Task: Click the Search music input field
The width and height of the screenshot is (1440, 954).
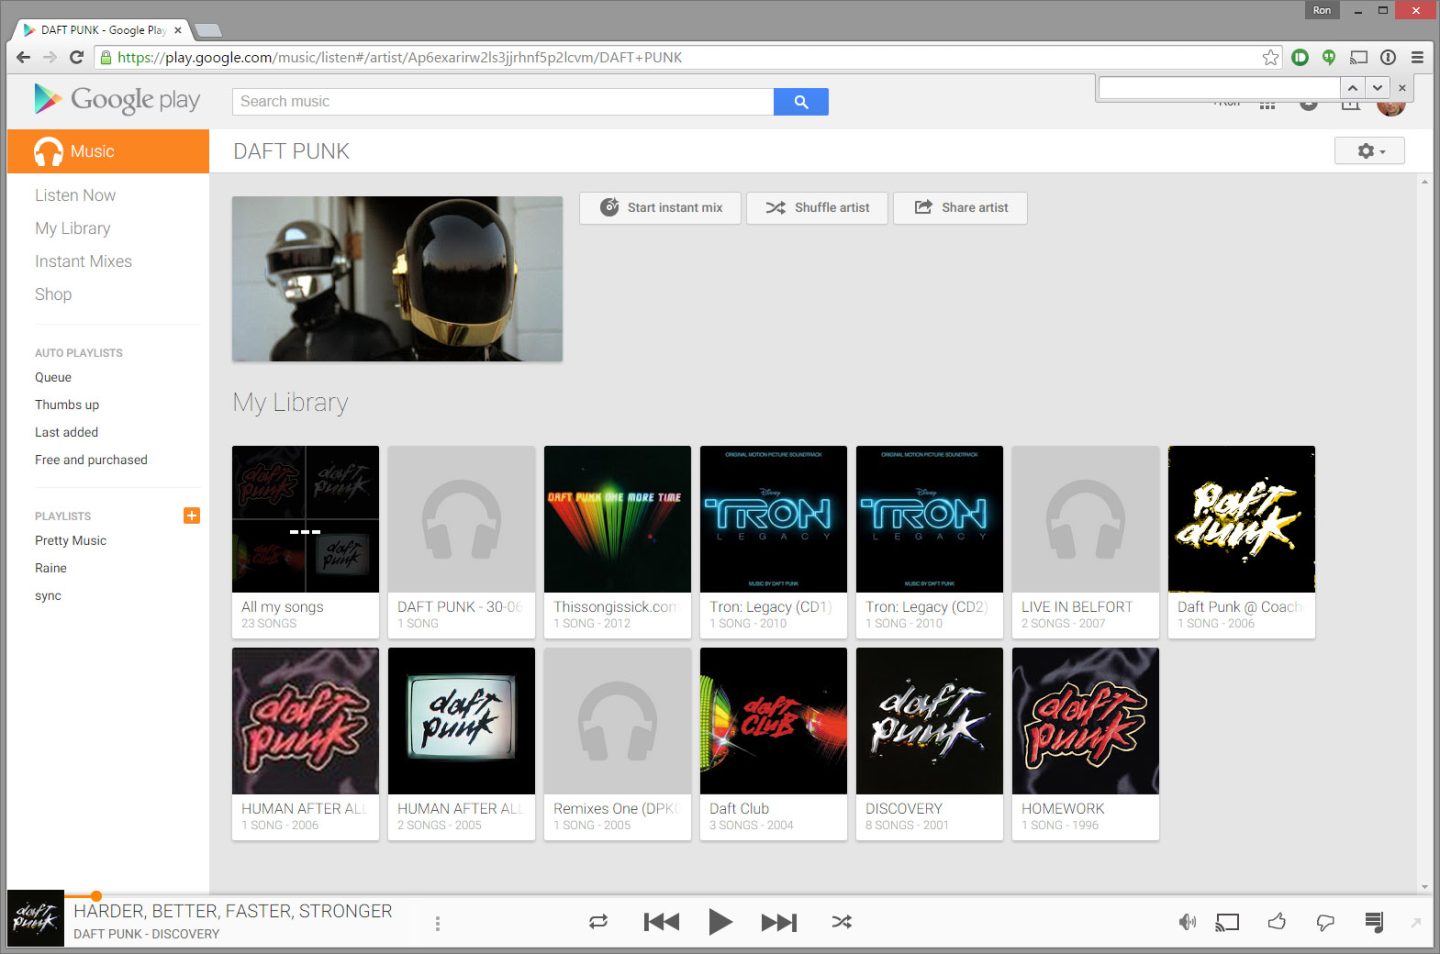Action: [503, 101]
